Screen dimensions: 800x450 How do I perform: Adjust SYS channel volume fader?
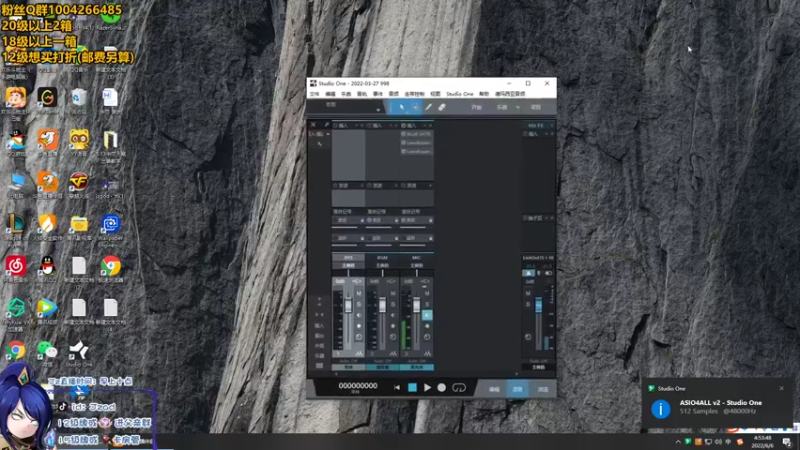coord(348,306)
